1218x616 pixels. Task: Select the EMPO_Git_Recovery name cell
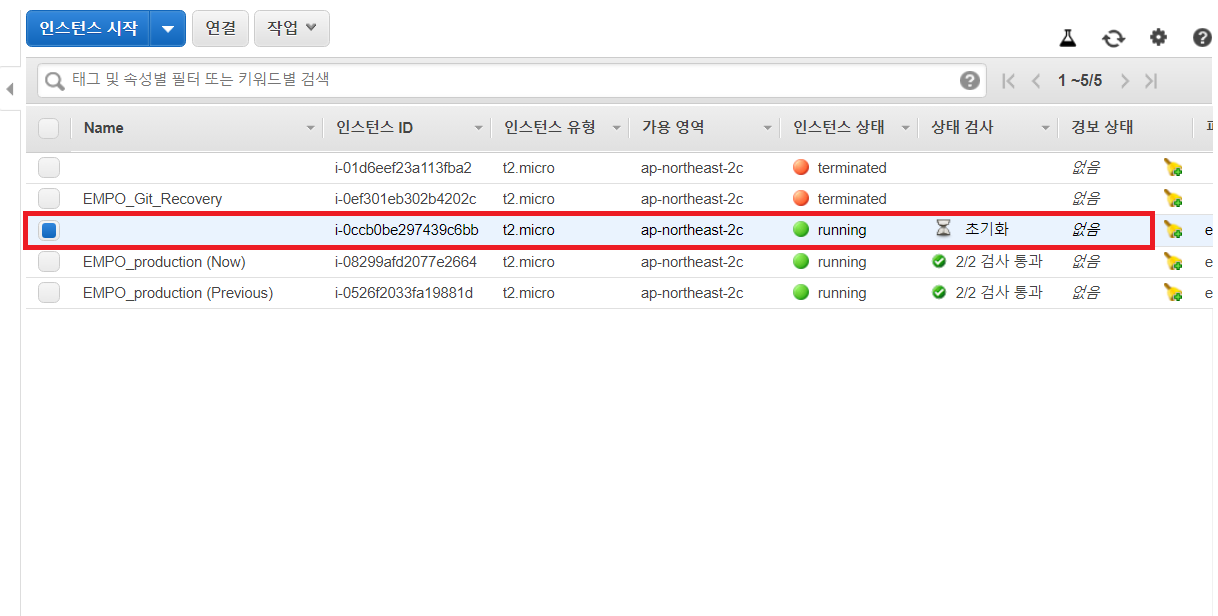(x=152, y=199)
